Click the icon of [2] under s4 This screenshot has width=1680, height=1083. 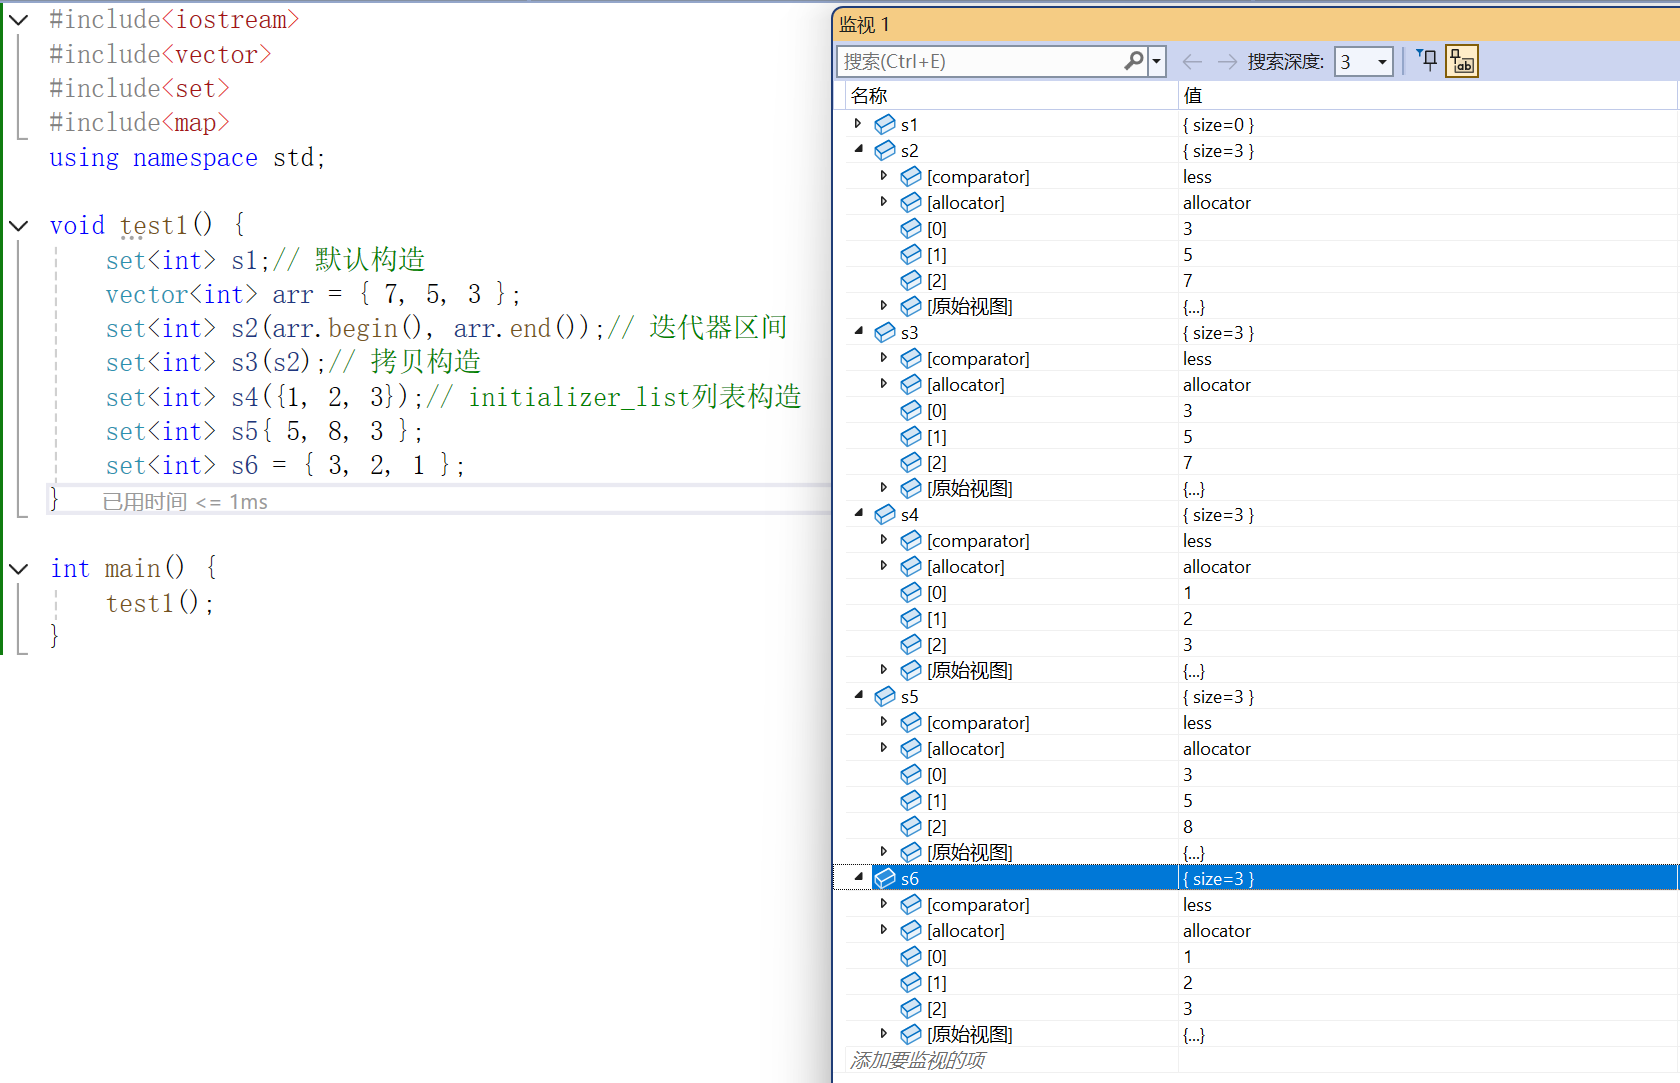click(x=911, y=644)
